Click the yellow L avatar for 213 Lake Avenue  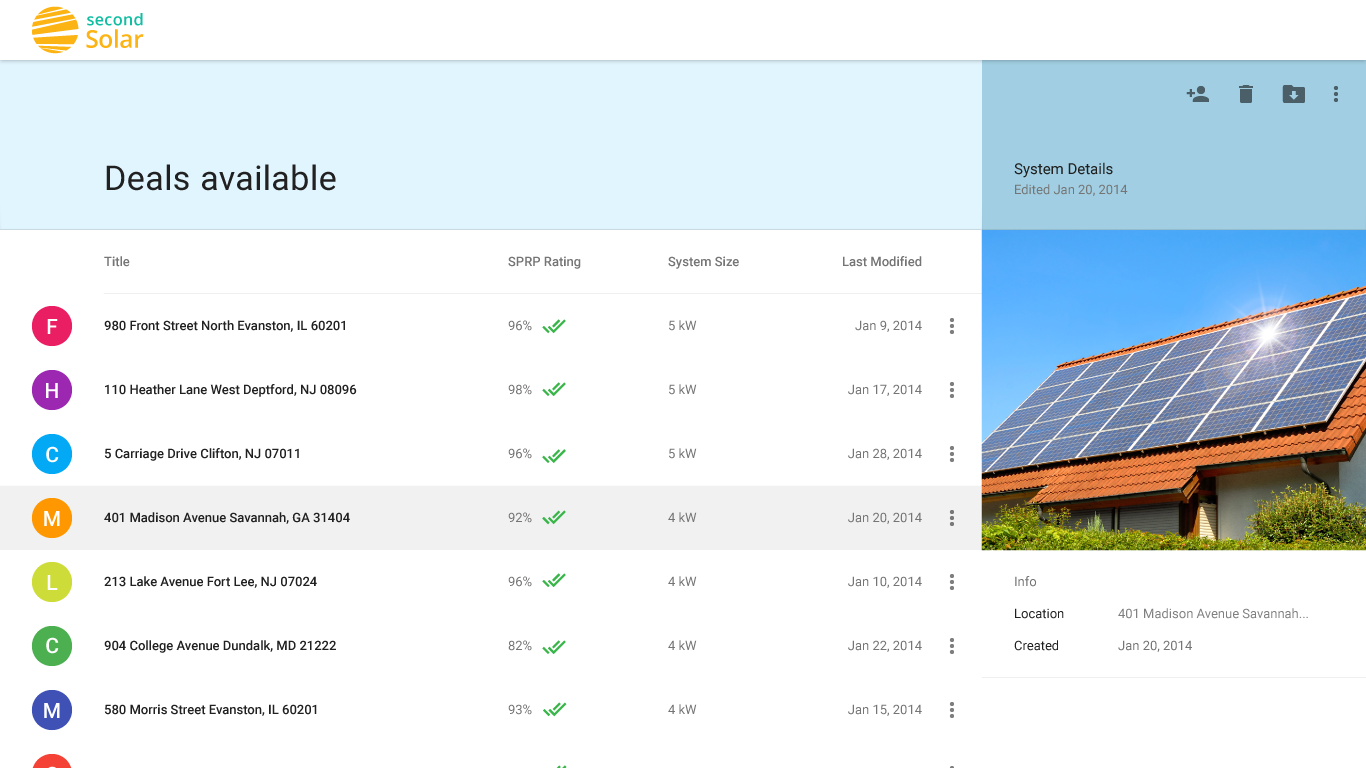tap(52, 581)
